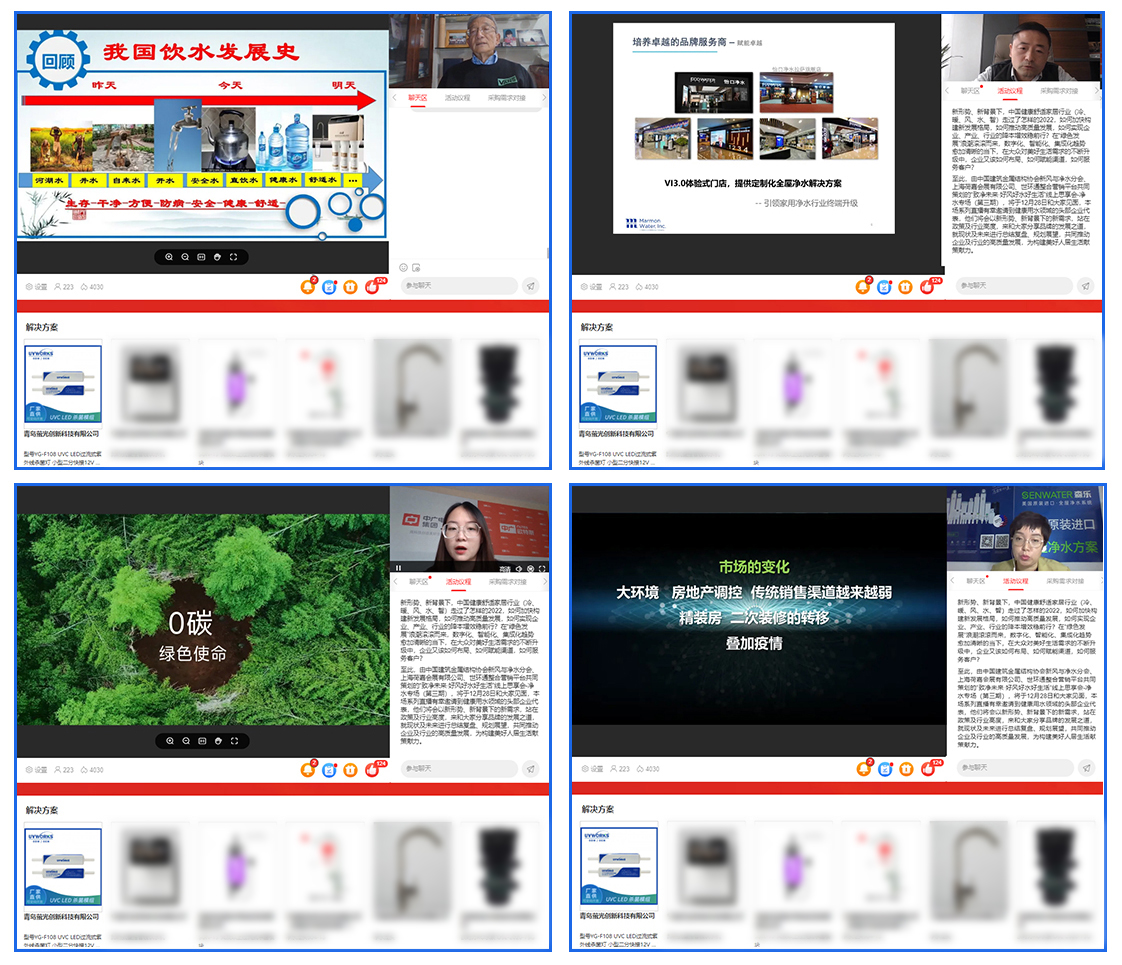Click the thumbs-up like icon in top-right panel
1122x965 pixels.
coord(928,287)
